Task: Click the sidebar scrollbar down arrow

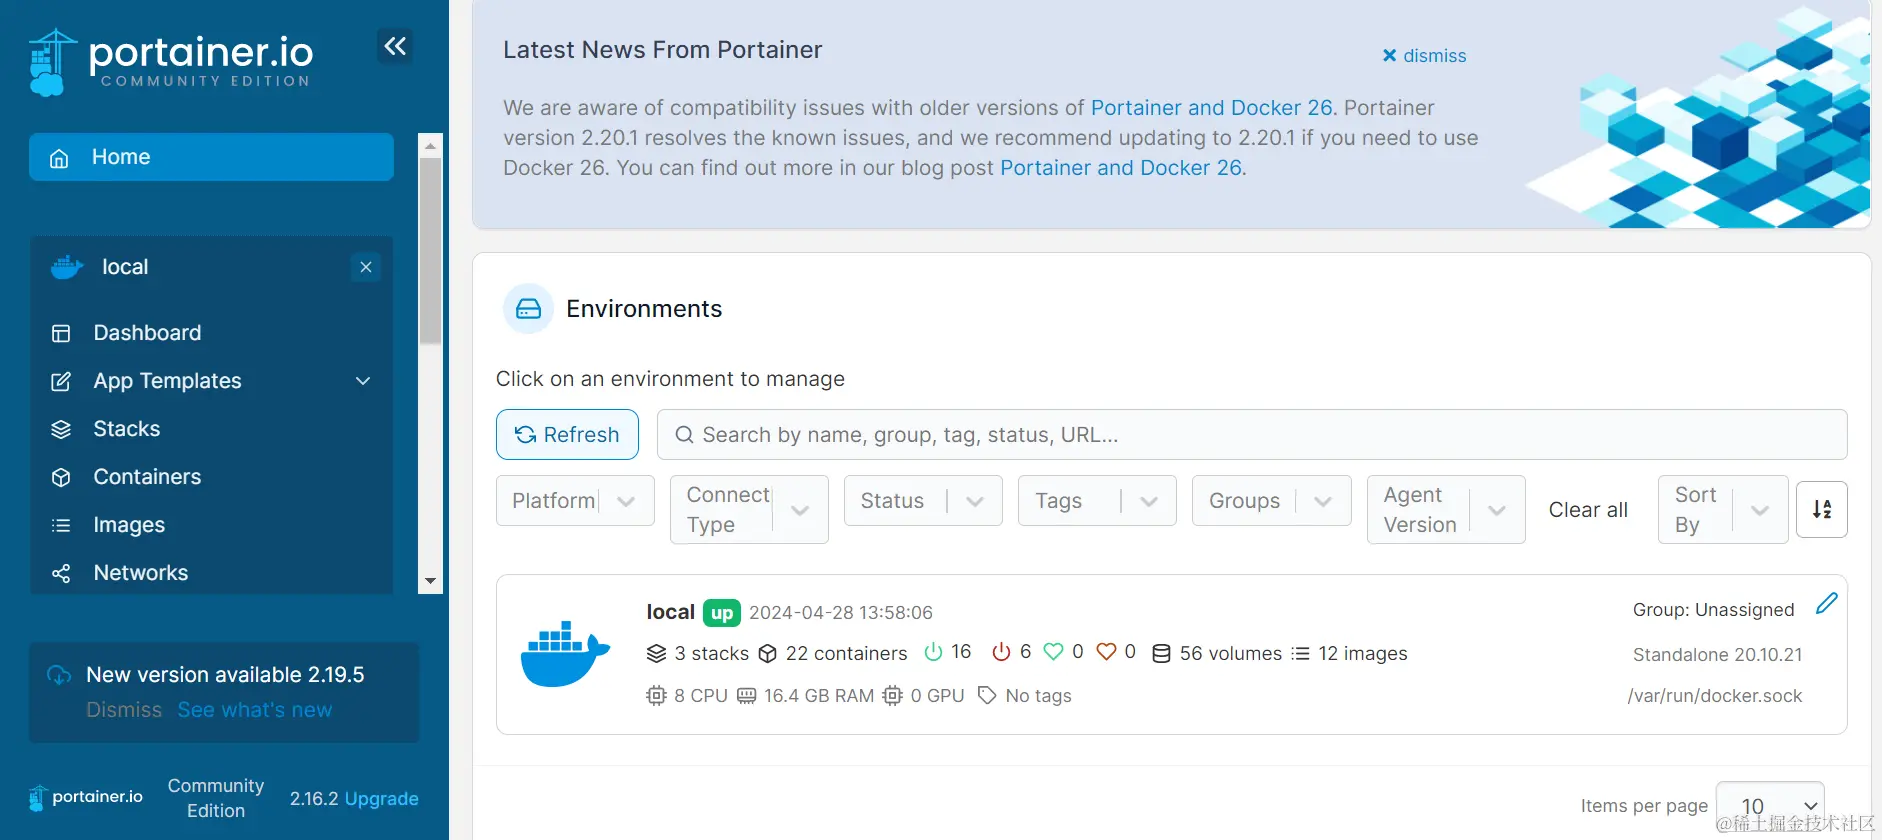Action: (x=430, y=581)
